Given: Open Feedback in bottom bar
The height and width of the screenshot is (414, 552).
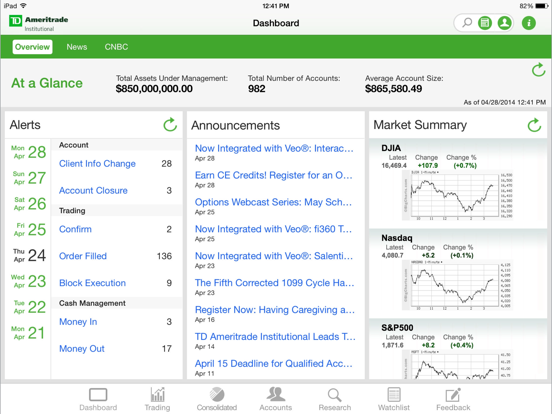Looking at the screenshot, I should click(453, 399).
